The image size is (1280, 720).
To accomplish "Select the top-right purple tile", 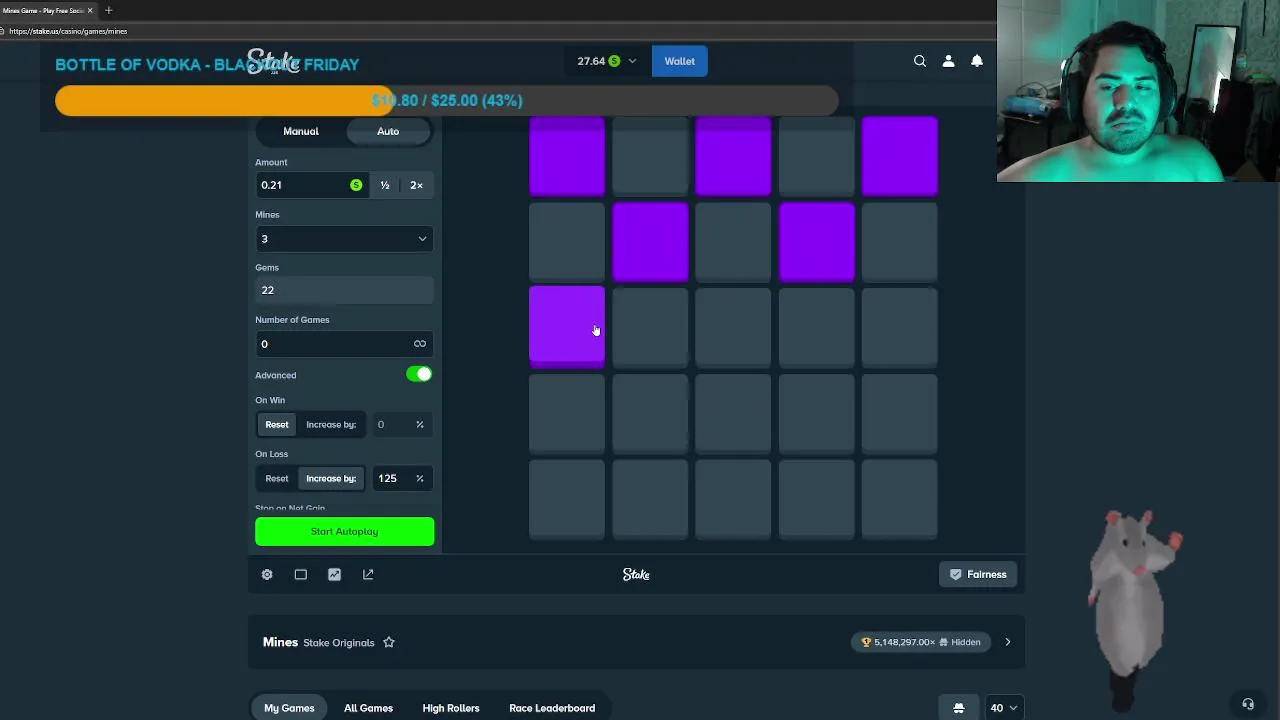I will 900,155.
